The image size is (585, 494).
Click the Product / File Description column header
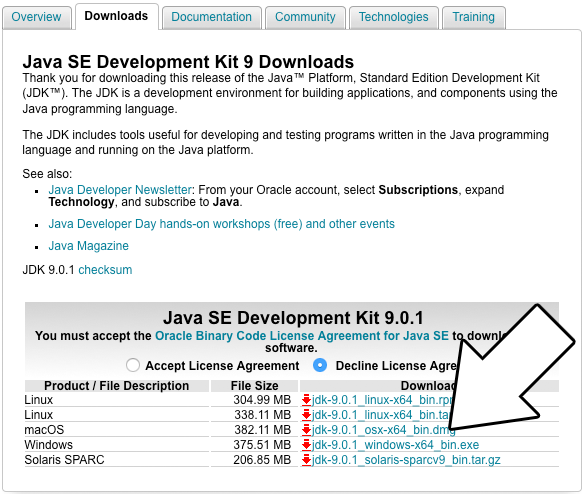point(116,386)
